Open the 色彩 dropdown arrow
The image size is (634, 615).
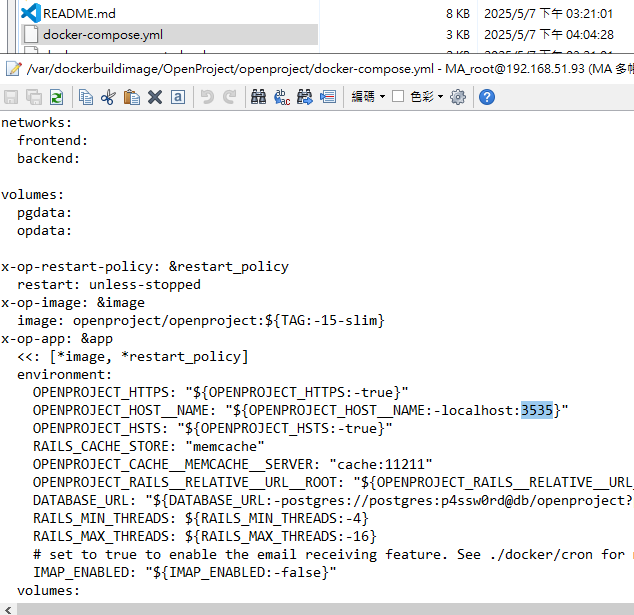click(440, 97)
